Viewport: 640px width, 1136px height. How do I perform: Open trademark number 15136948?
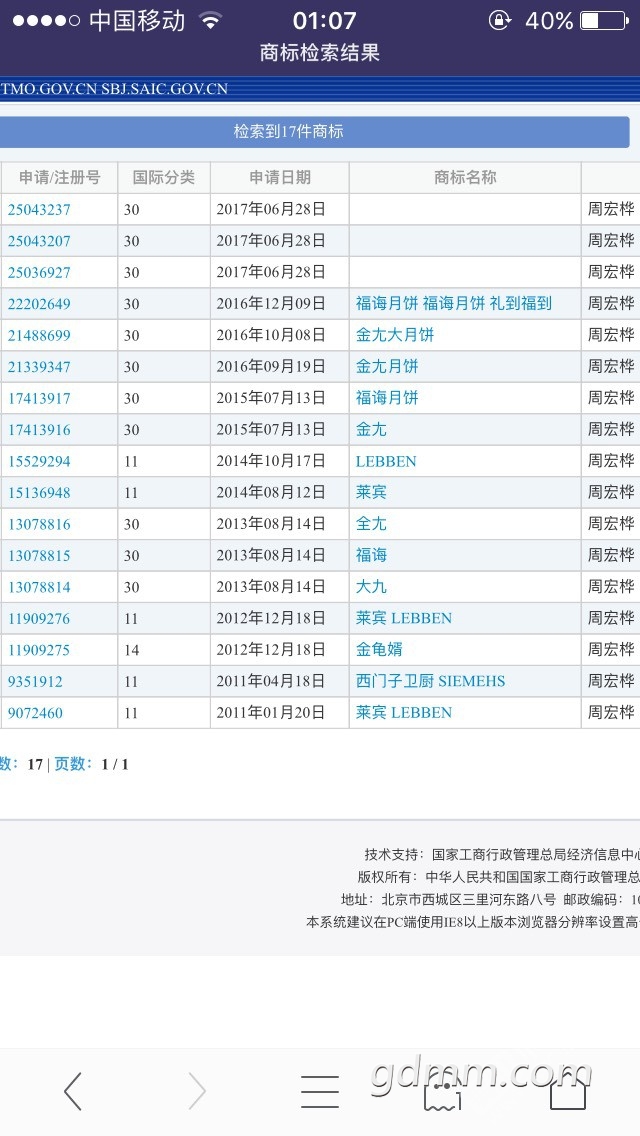39,493
